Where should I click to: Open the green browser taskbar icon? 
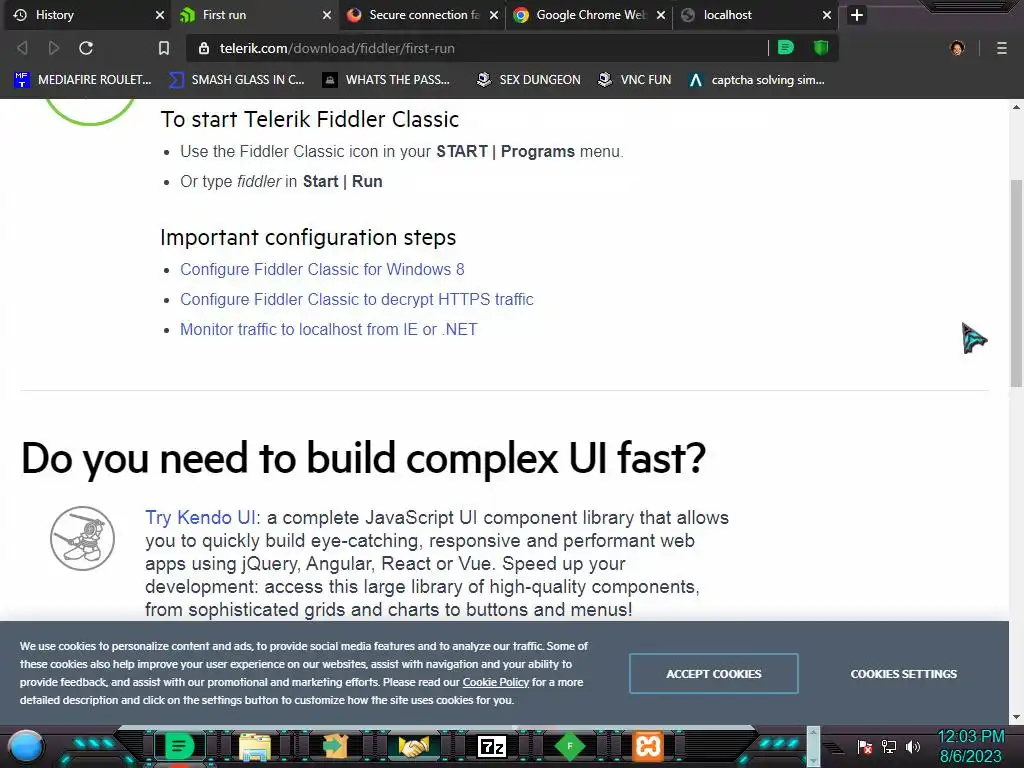tap(179, 746)
